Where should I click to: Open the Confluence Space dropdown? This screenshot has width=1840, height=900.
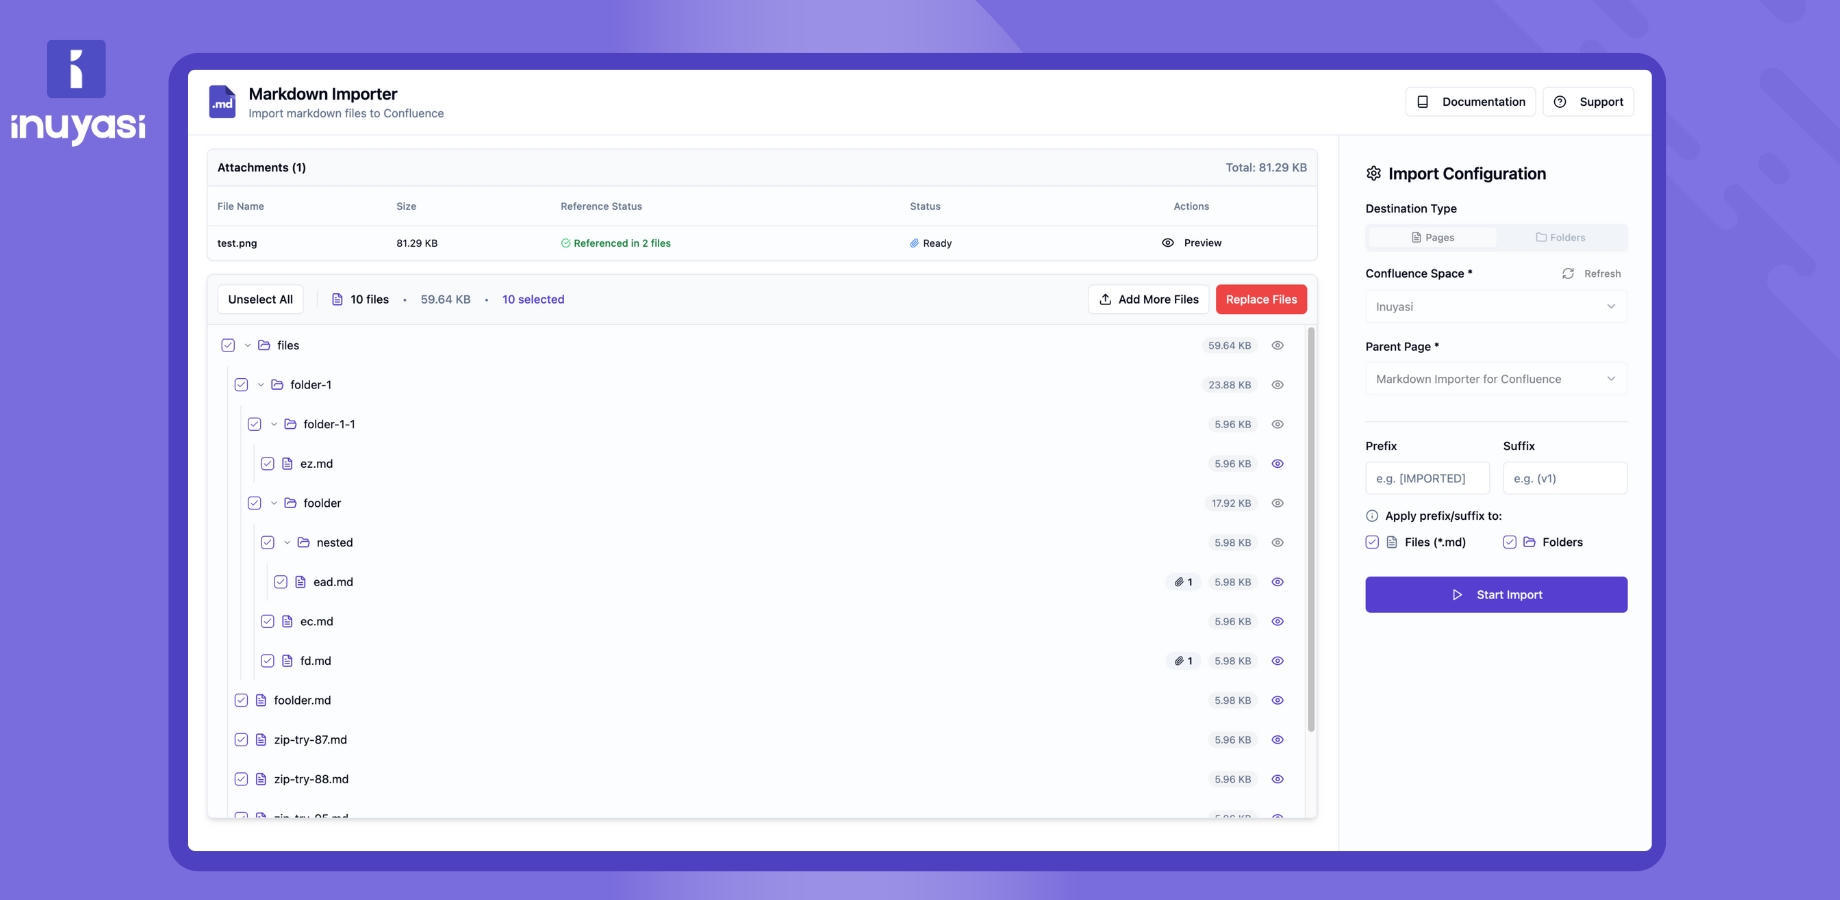(x=1496, y=307)
